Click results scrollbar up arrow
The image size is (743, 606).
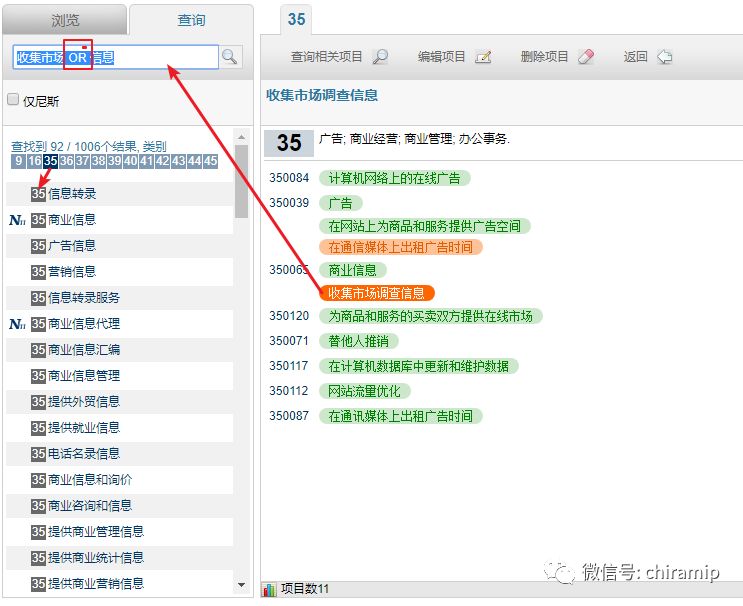pos(242,137)
